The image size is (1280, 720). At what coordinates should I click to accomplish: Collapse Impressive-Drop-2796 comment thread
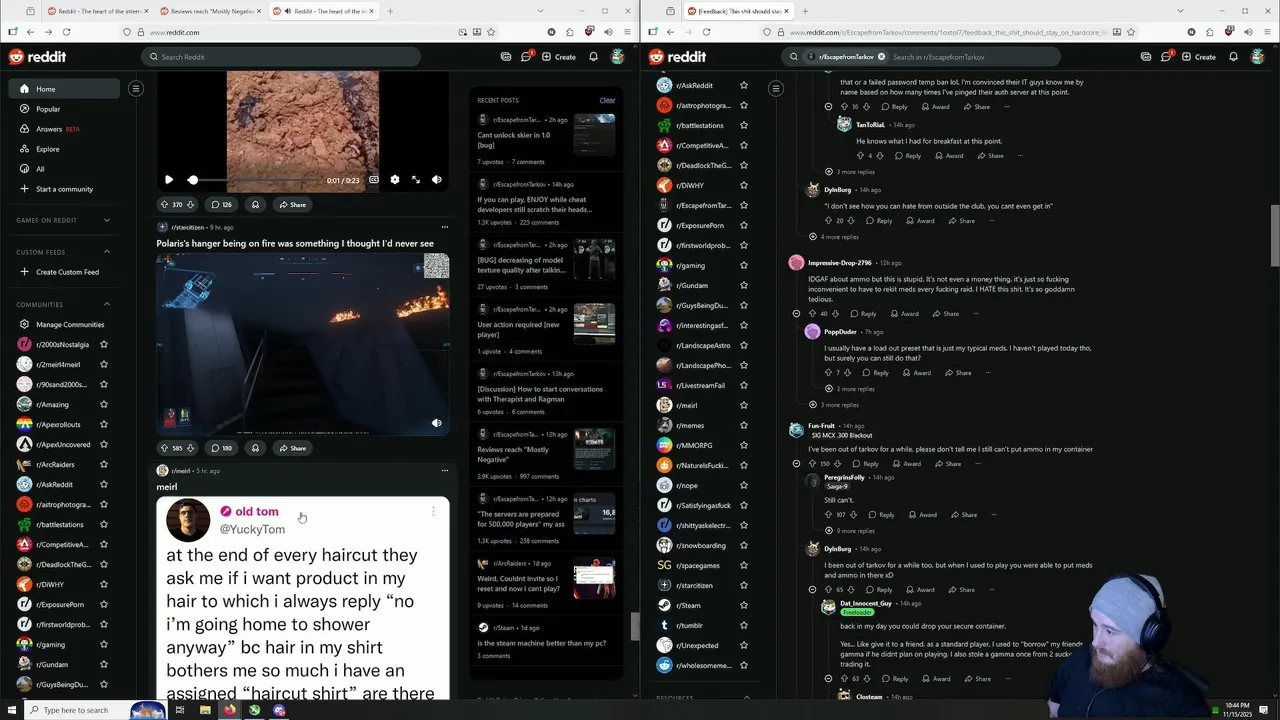(796, 314)
